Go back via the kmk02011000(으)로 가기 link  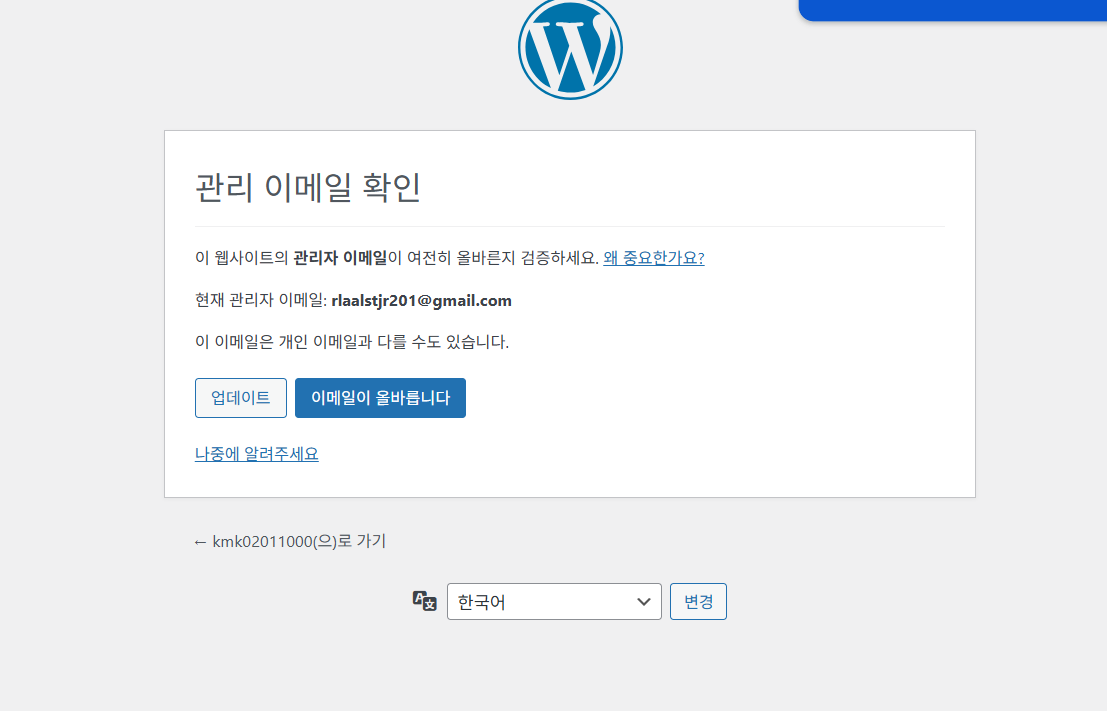290,541
